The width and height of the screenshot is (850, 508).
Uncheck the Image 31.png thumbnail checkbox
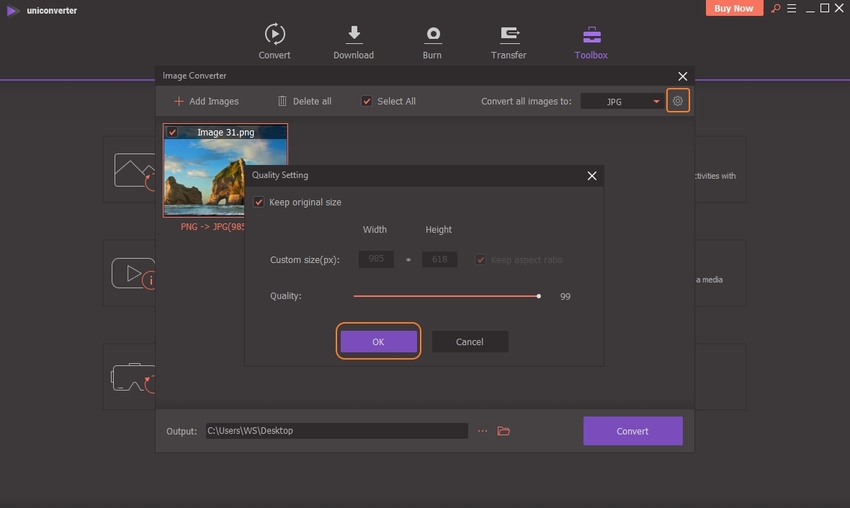(x=173, y=132)
